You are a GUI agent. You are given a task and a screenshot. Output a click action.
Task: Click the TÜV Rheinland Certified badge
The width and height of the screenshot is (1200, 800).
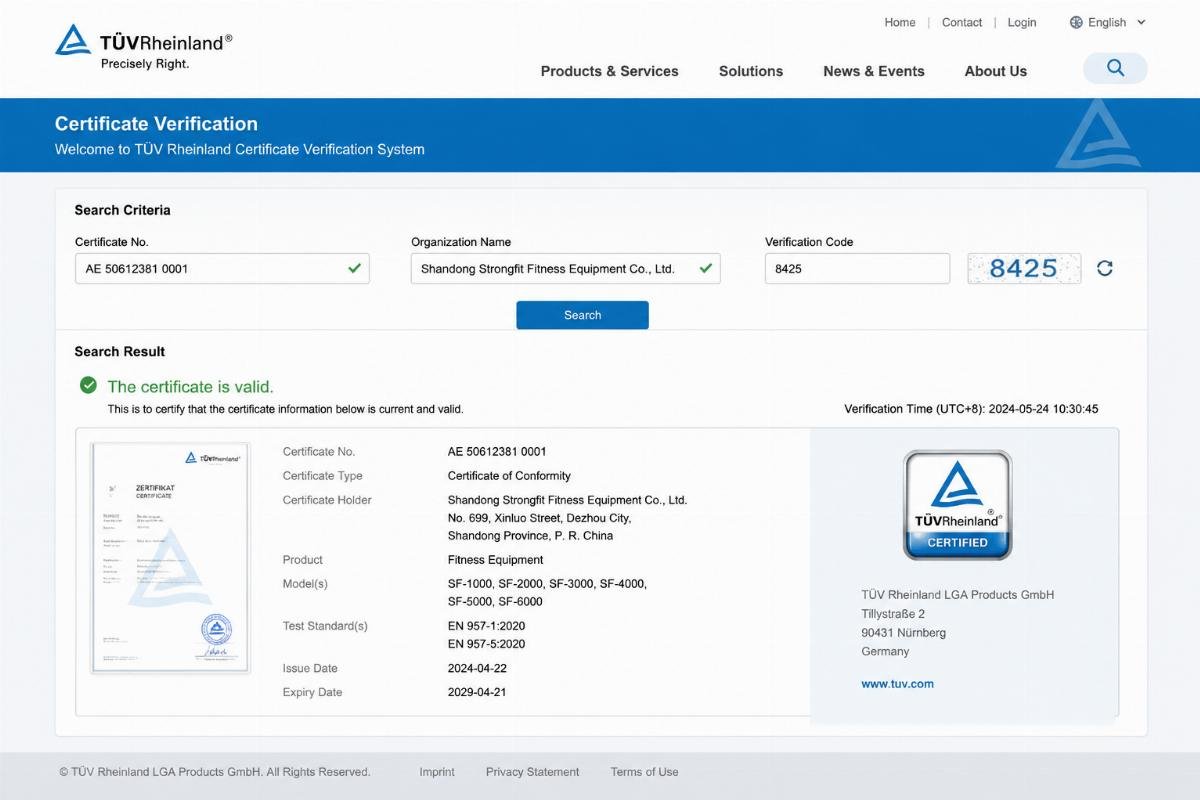coord(958,504)
